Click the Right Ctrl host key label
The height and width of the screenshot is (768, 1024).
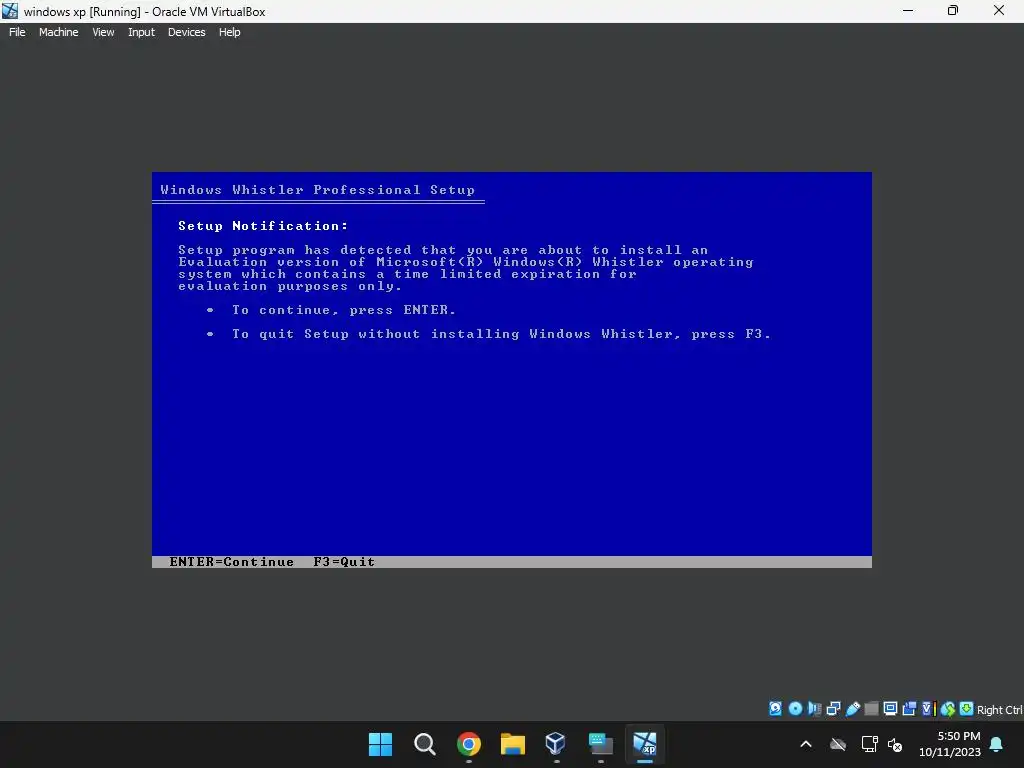coord(999,710)
